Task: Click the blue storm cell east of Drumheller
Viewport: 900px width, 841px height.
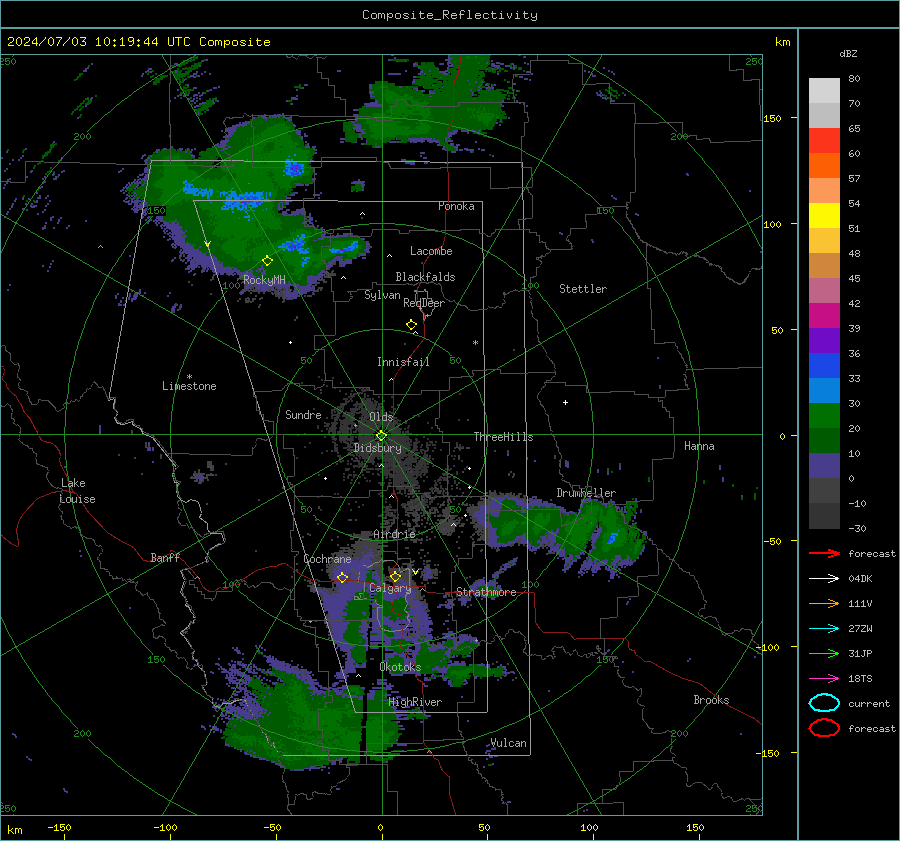Action: point(612,538)
